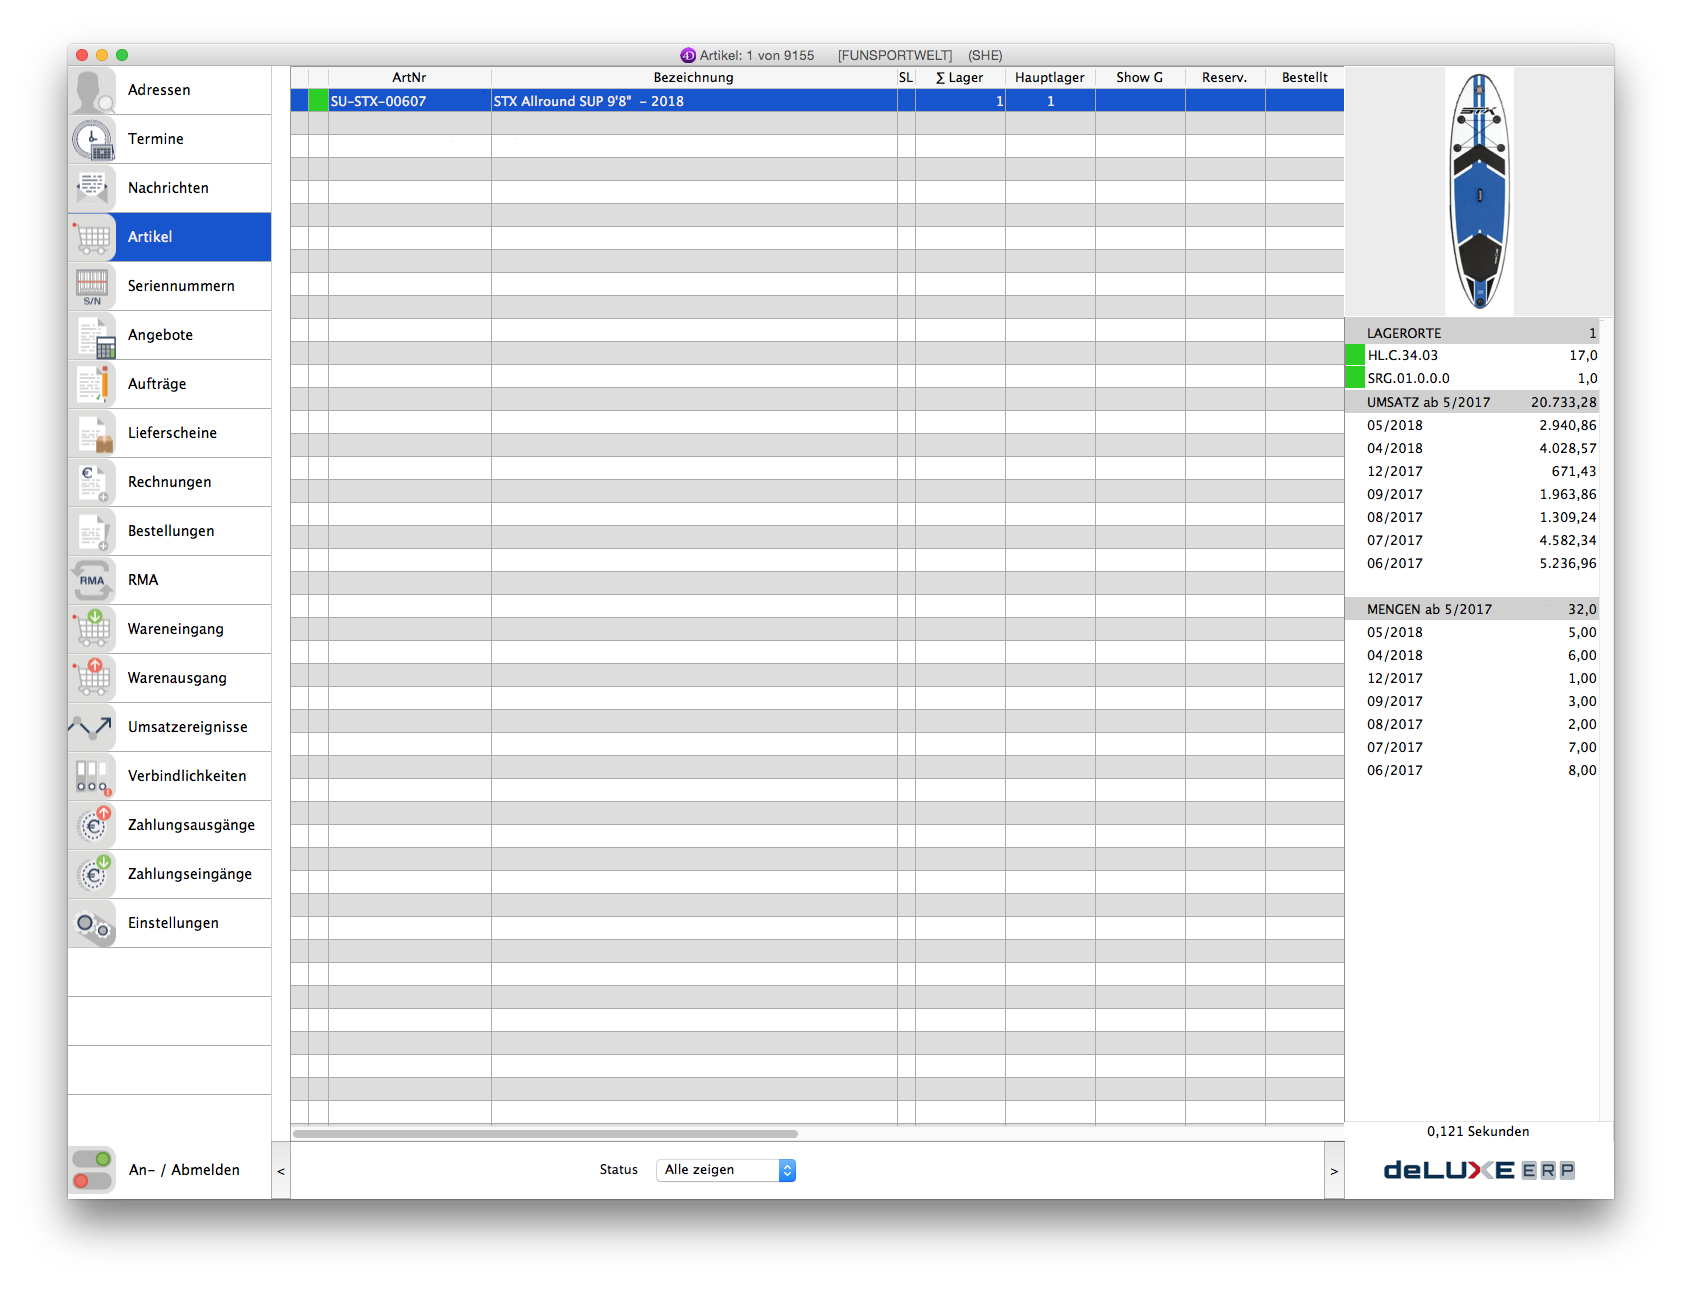Click the ArtNr column header
1682x1291 pixels.
coord(409,77)
